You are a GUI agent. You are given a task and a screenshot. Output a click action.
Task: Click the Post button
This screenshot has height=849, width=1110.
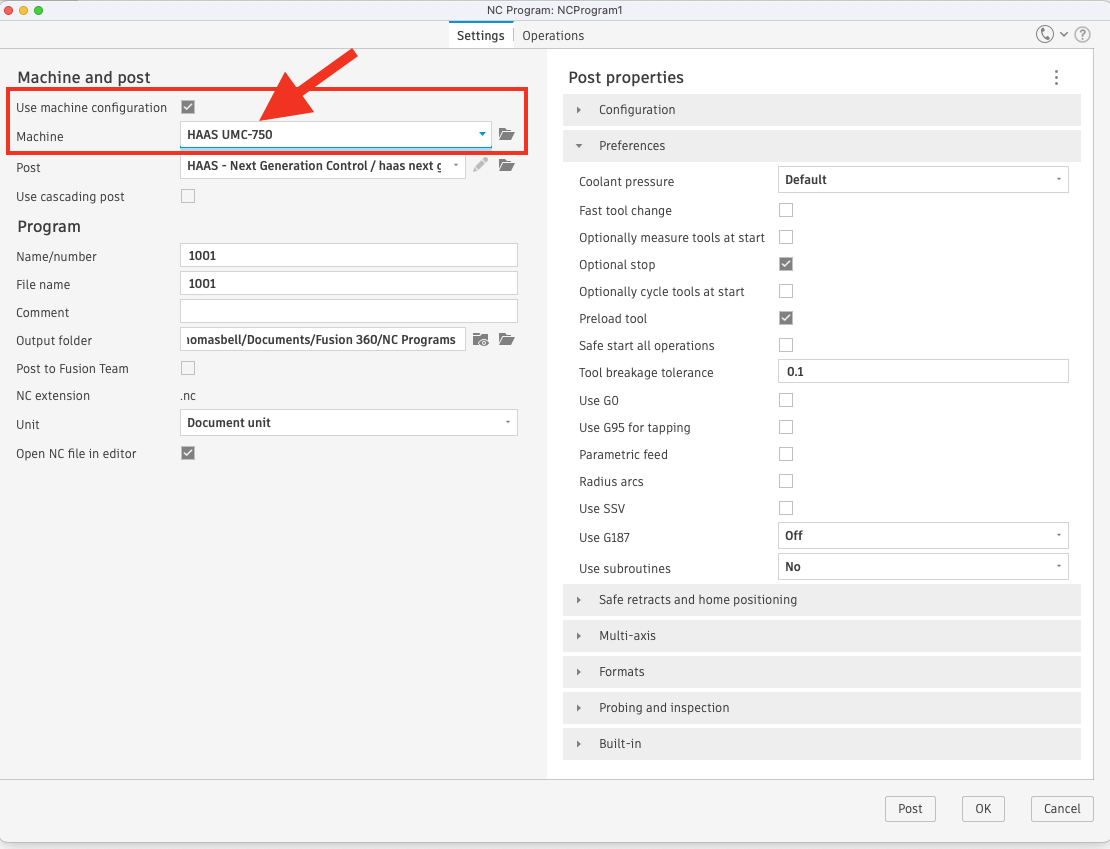910,809
